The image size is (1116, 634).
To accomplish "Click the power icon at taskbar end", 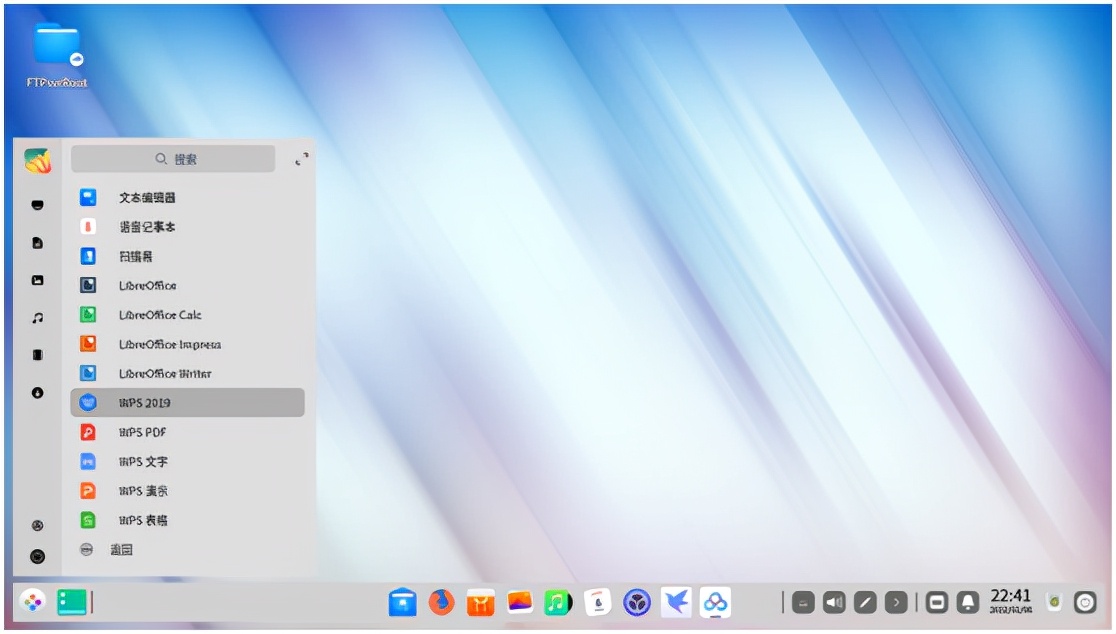I will (x=1085, y=602).
